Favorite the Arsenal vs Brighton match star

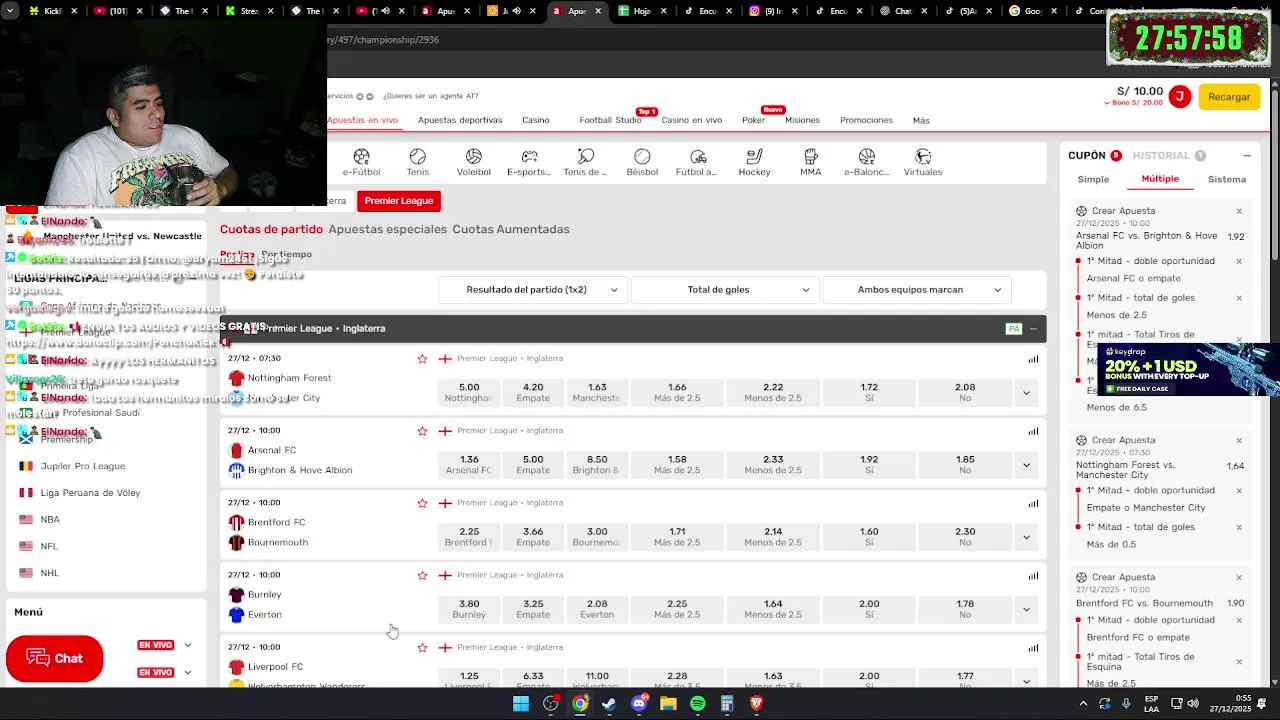pyautogui.click(x=422, y=431)
